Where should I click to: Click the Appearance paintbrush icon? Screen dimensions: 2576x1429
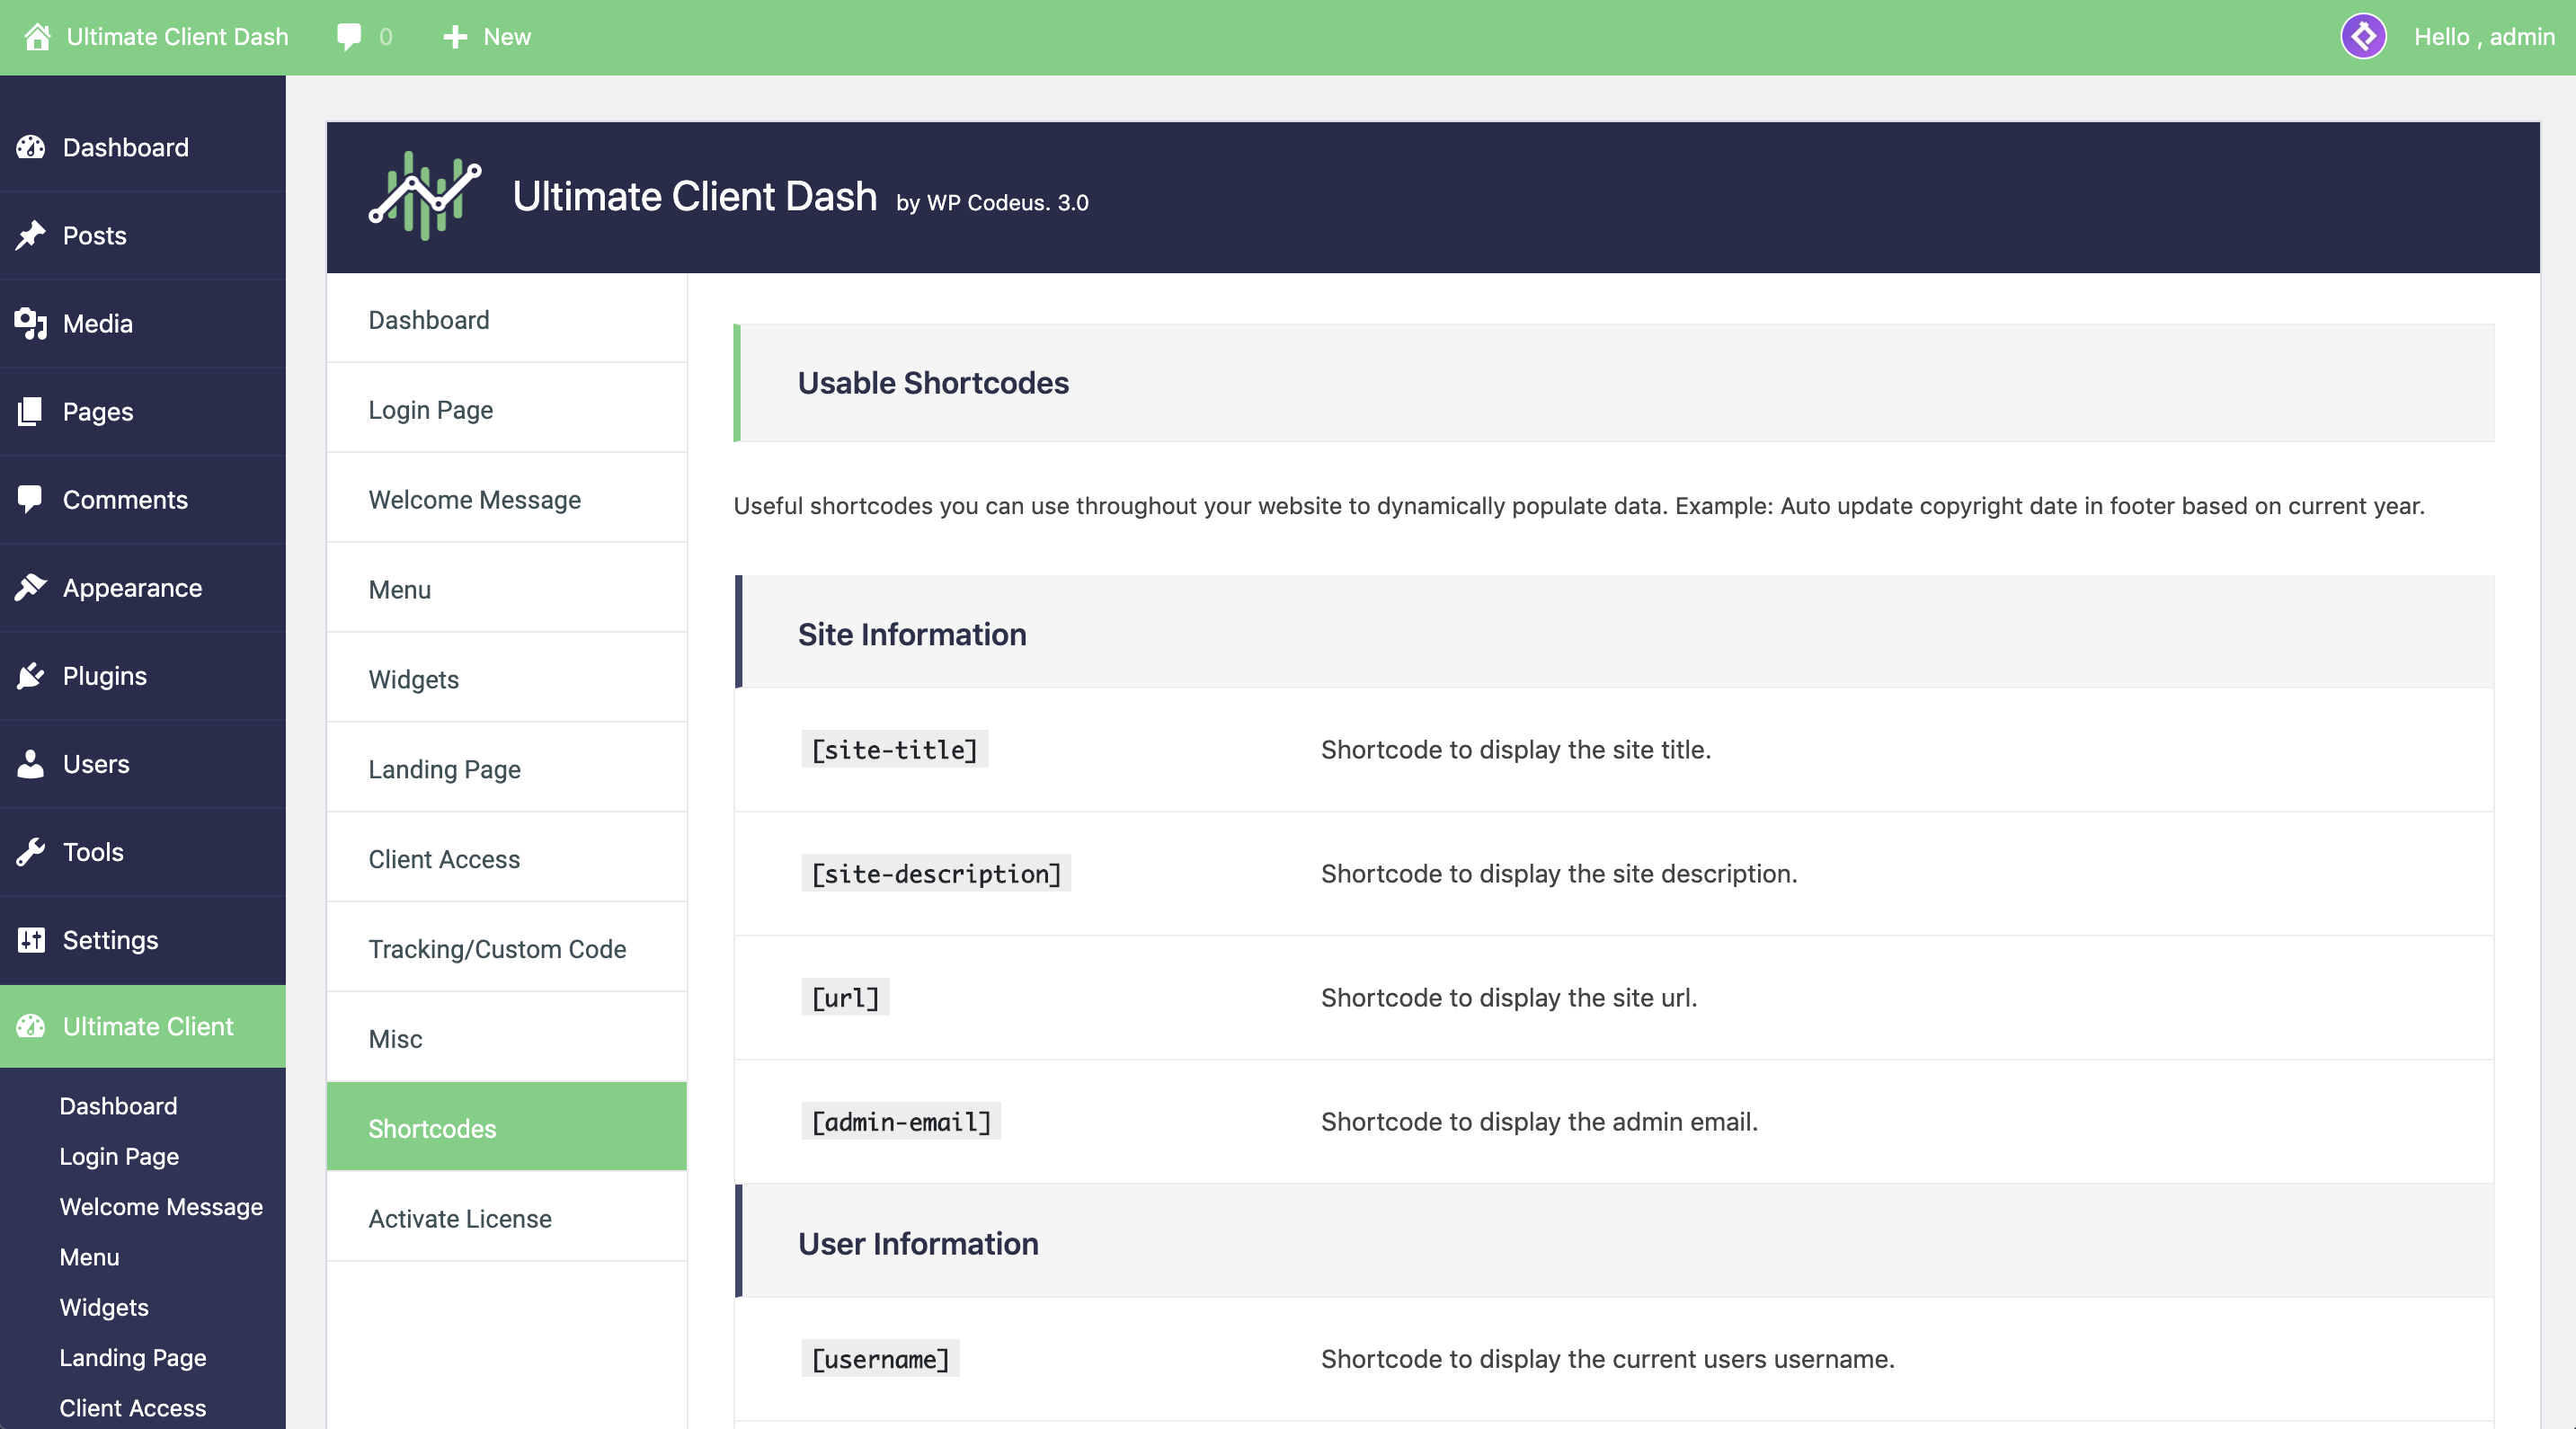[31, 588]
